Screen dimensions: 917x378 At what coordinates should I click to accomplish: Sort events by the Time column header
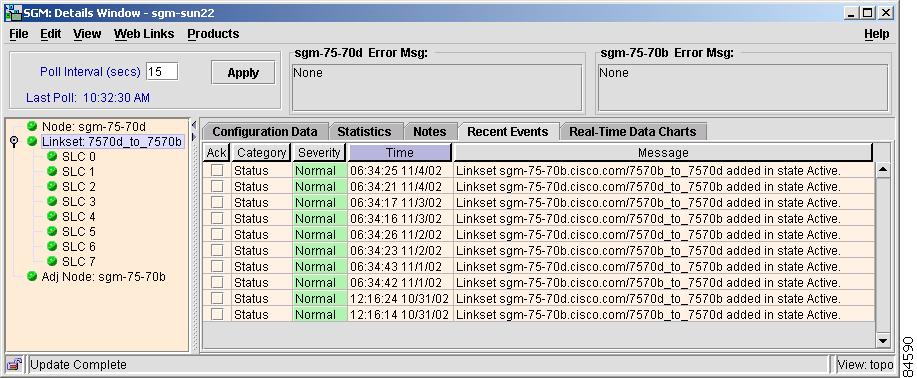click(399, 153)
